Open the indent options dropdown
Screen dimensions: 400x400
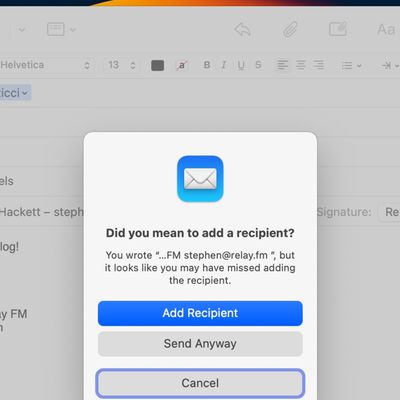tap(390, 65)
